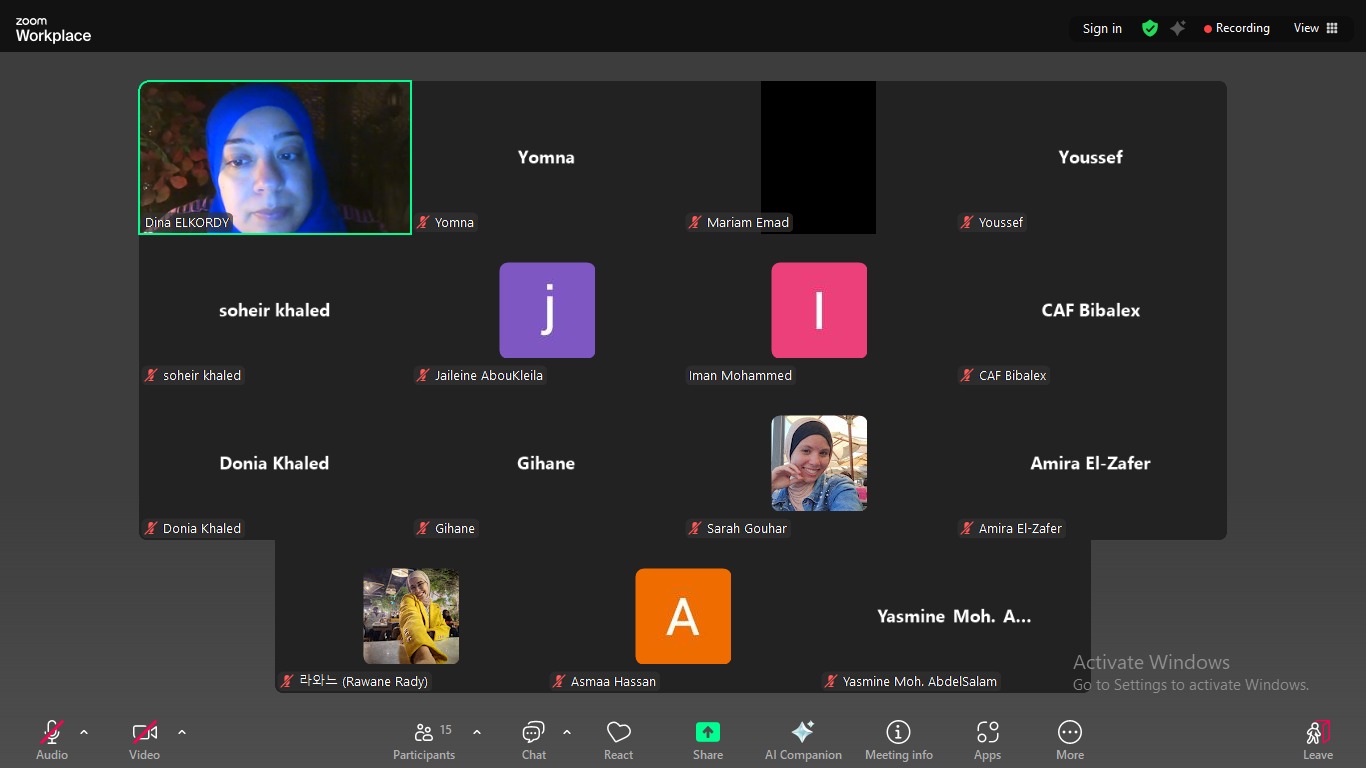Viewport: 1366px width, 768px height.
Task: Expand the audio settings arrow
Action: (84, 732)
